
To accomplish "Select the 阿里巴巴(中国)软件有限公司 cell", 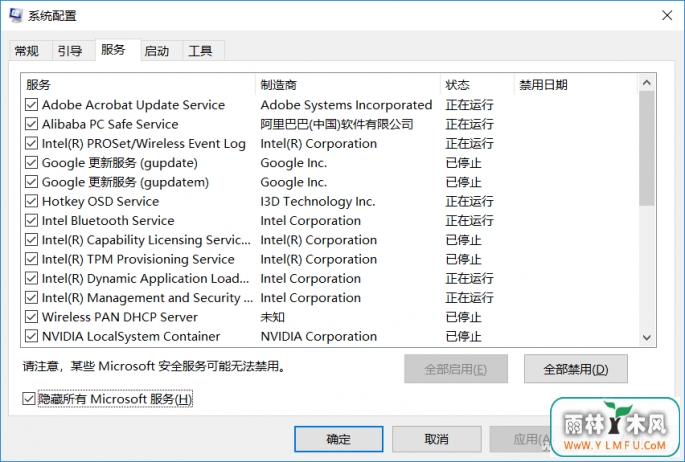I will 337,124.
